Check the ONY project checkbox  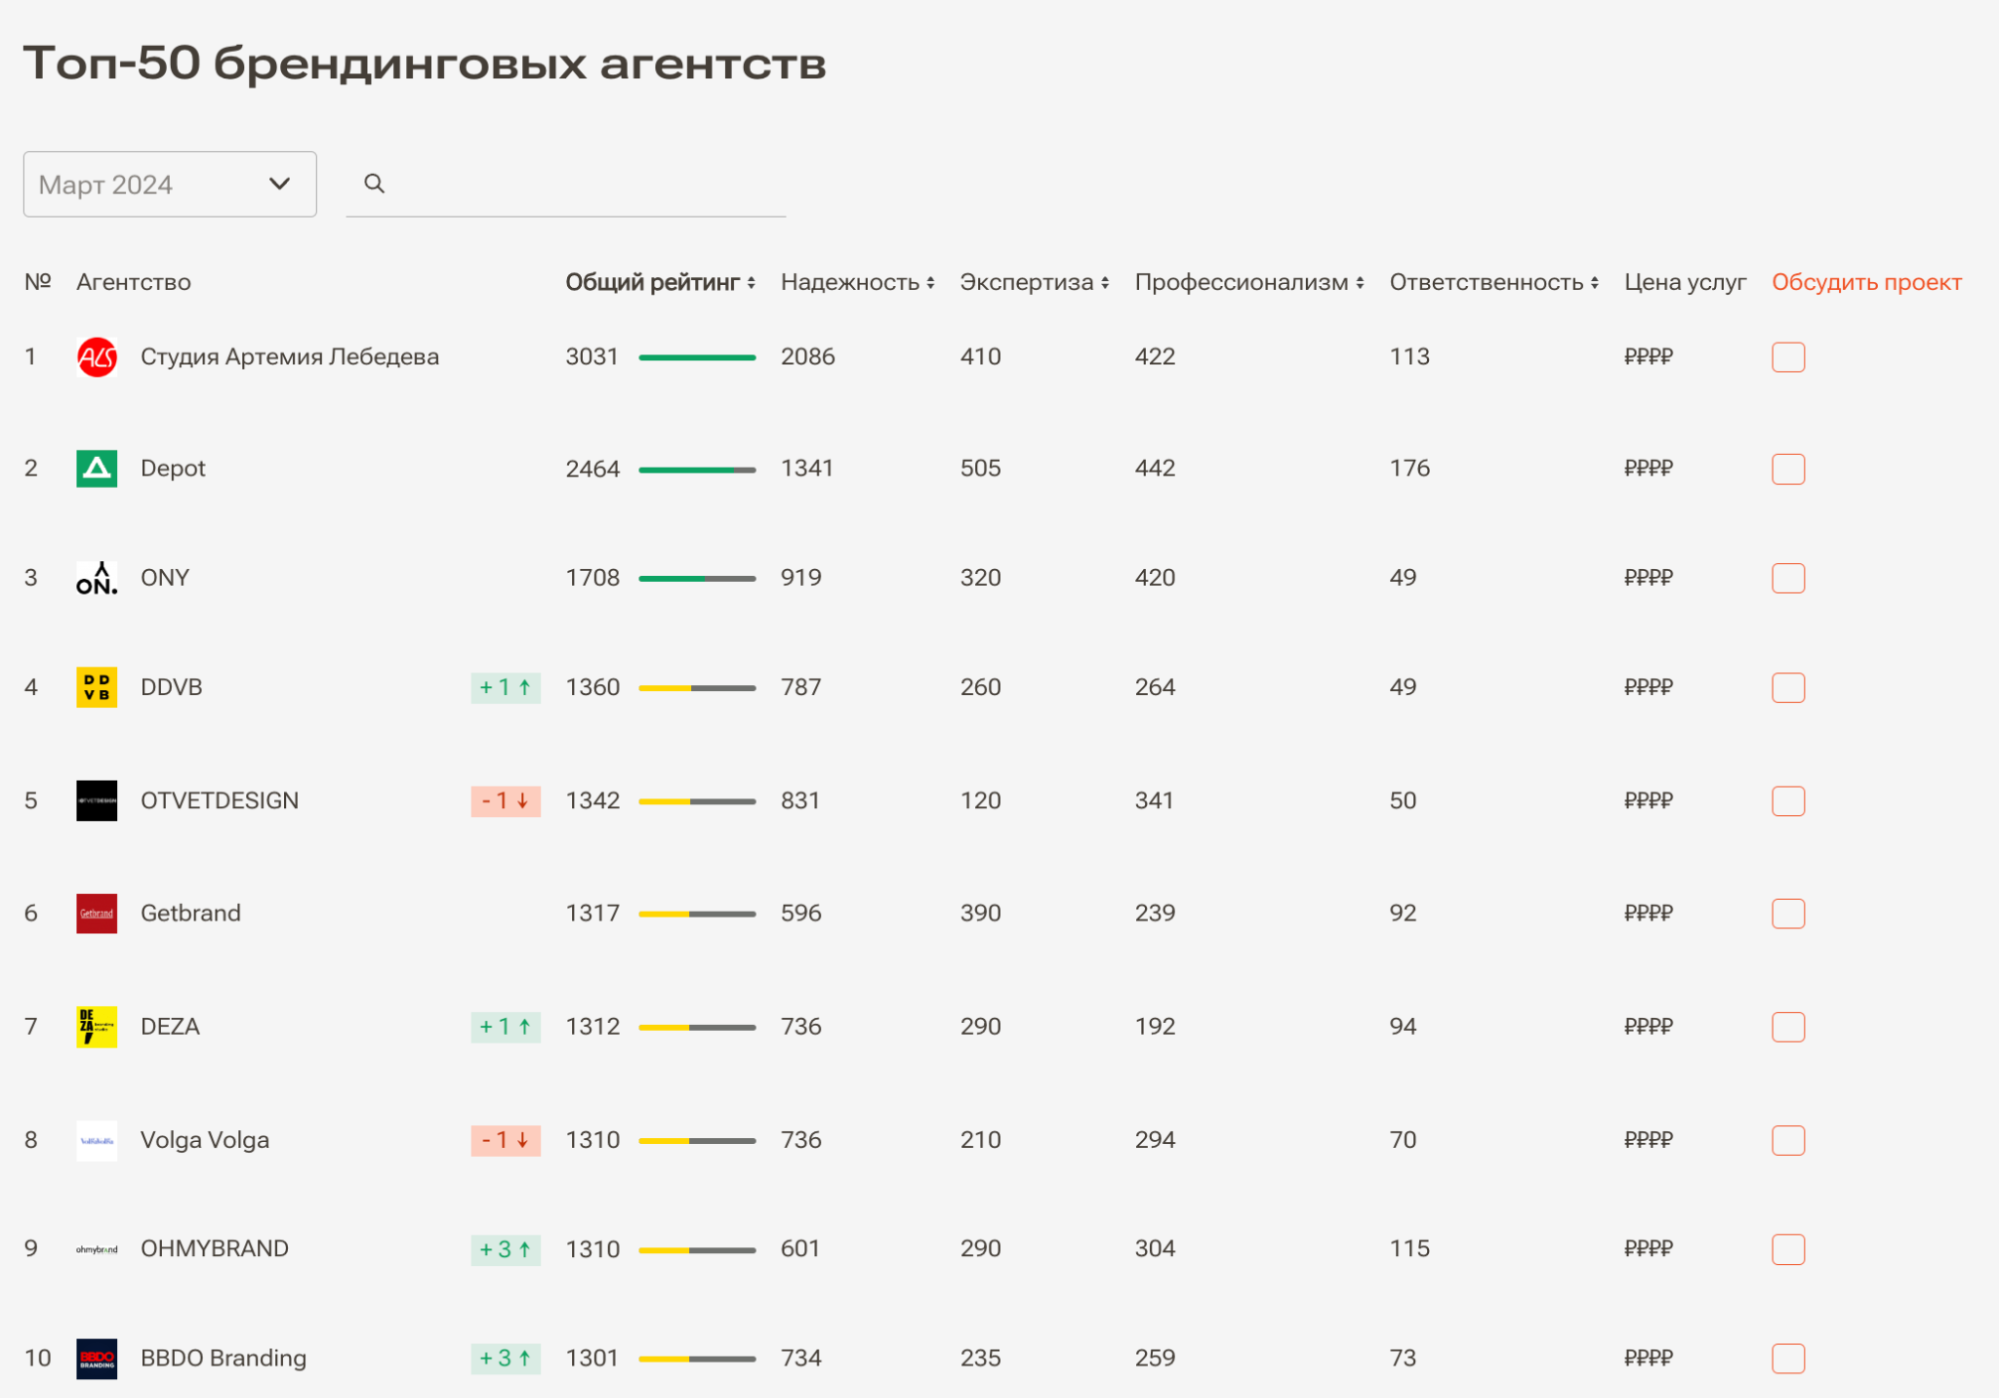pyautogui.click(x=1788, y=578)
